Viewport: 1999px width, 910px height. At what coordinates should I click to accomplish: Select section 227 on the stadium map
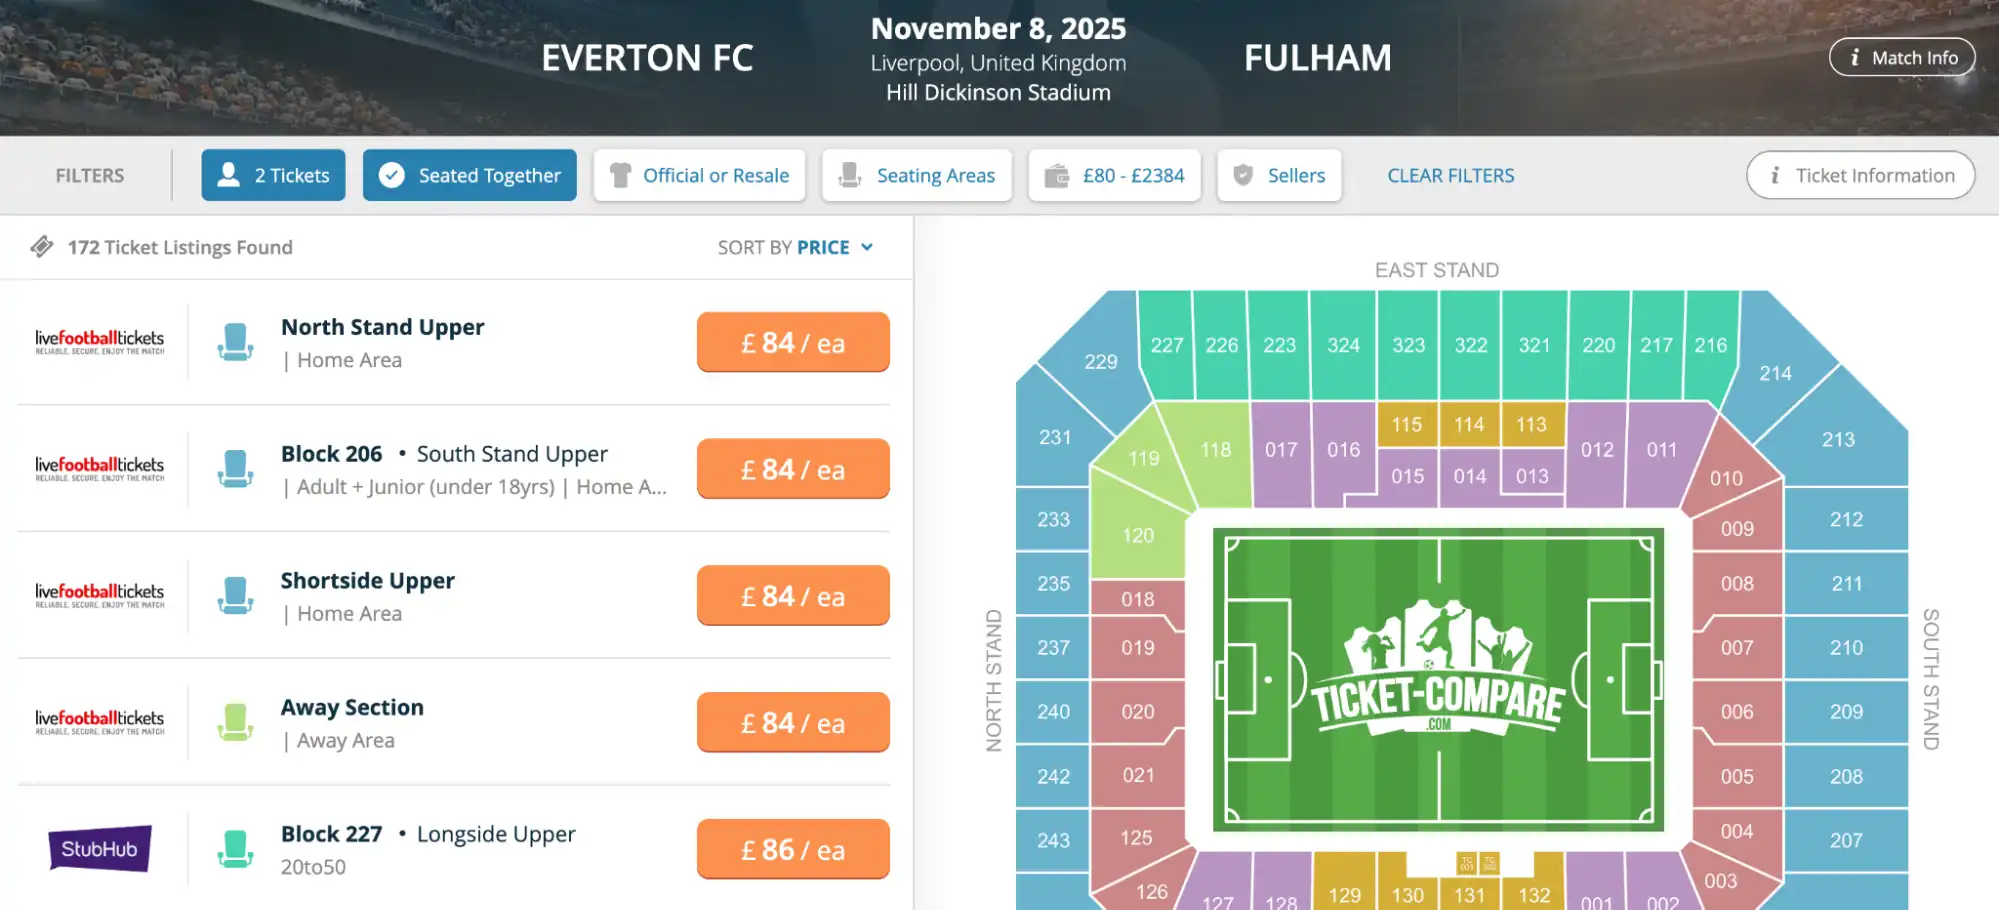(x=1166, y=344)
